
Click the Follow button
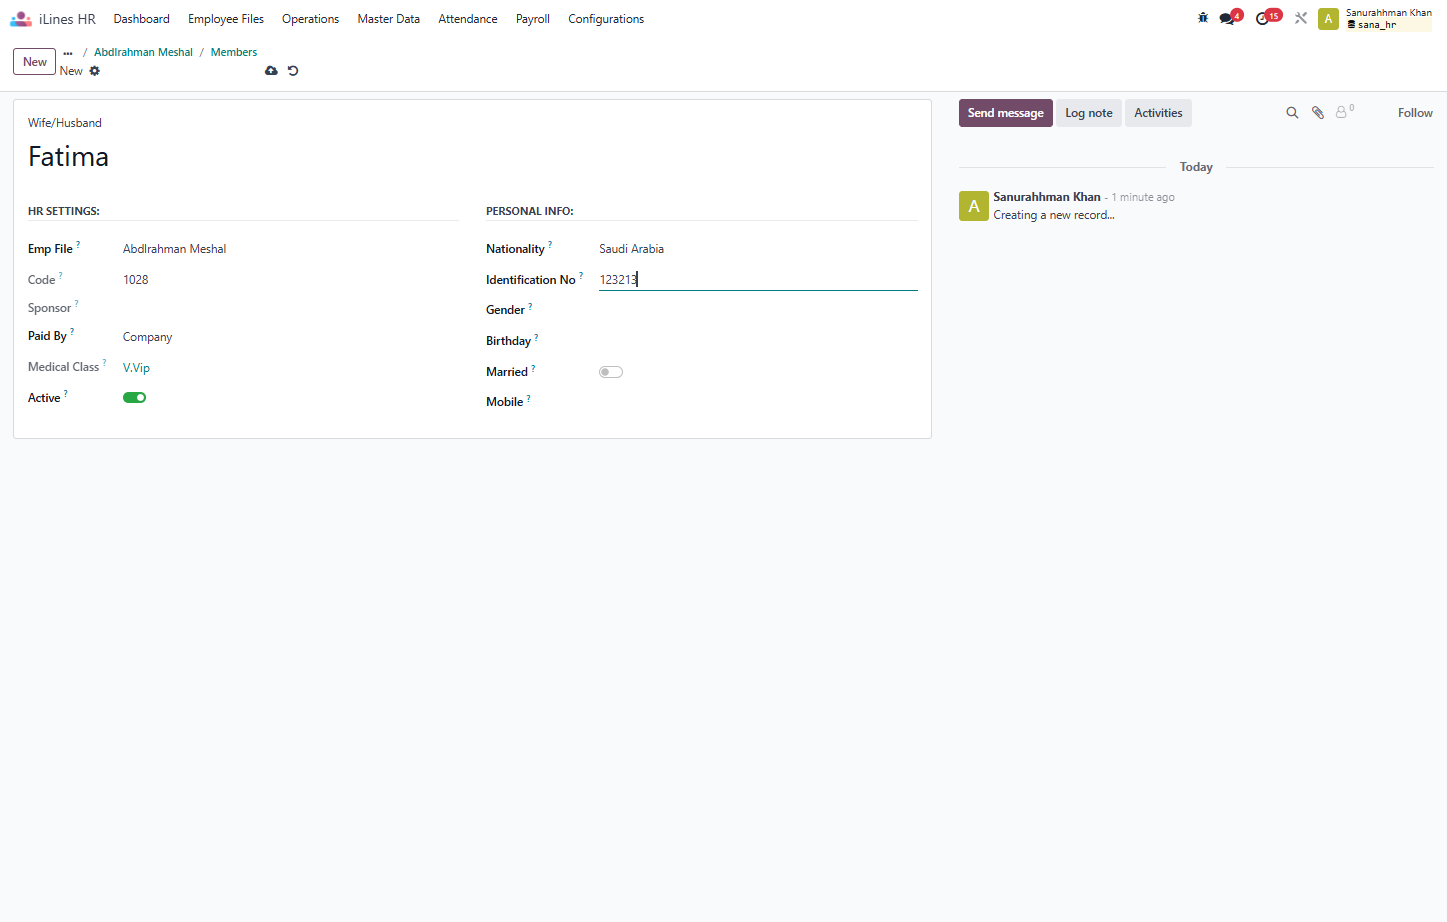(1415, 113)
